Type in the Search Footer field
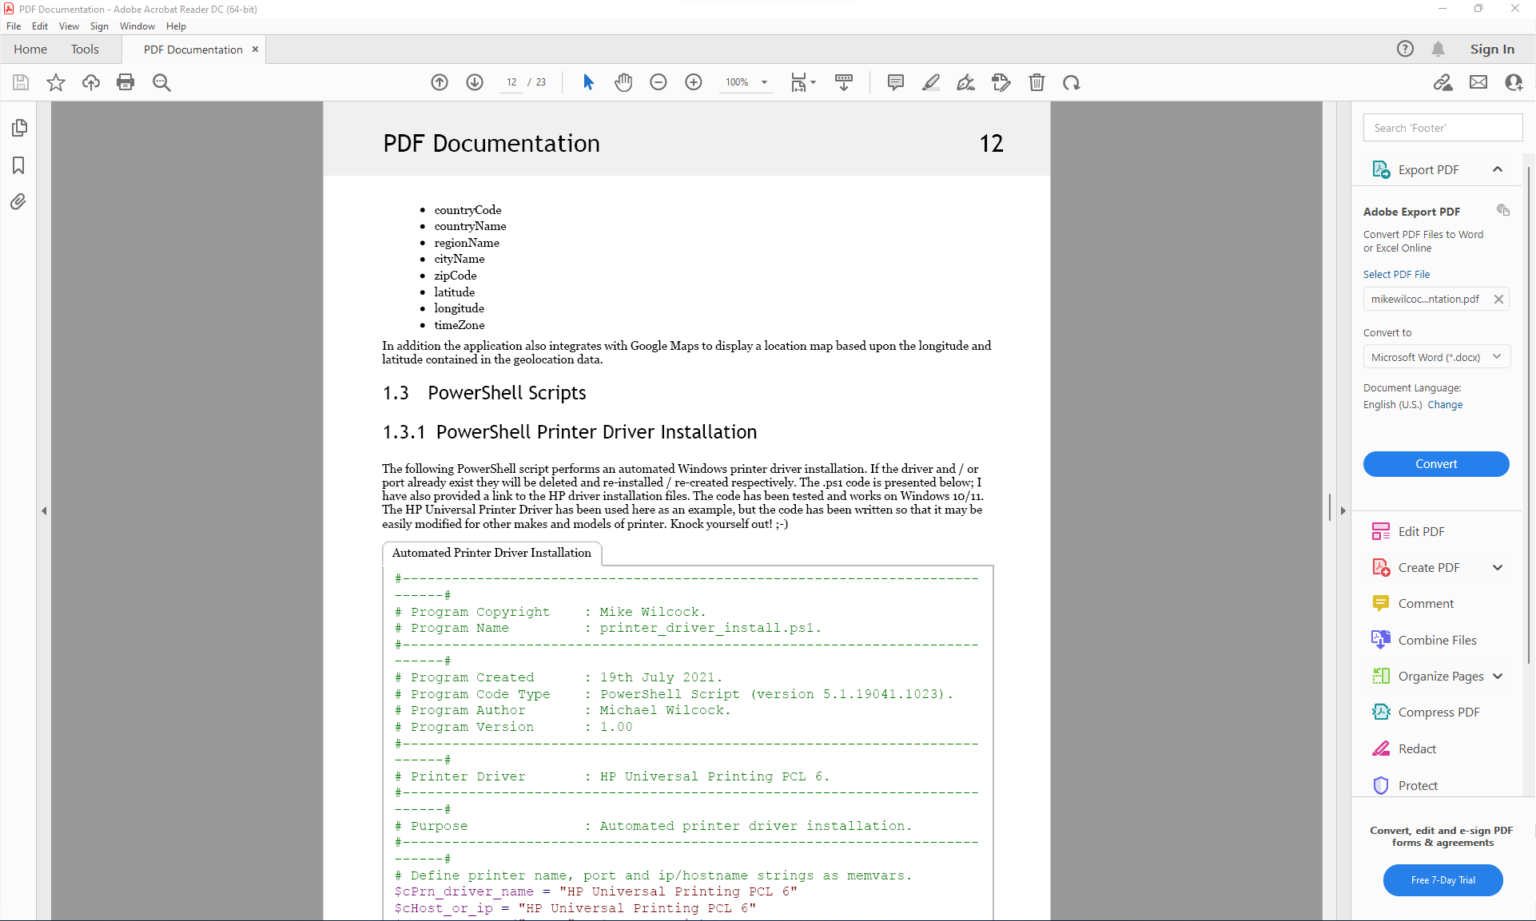The image size is (1536, 921). point(1441,127)
